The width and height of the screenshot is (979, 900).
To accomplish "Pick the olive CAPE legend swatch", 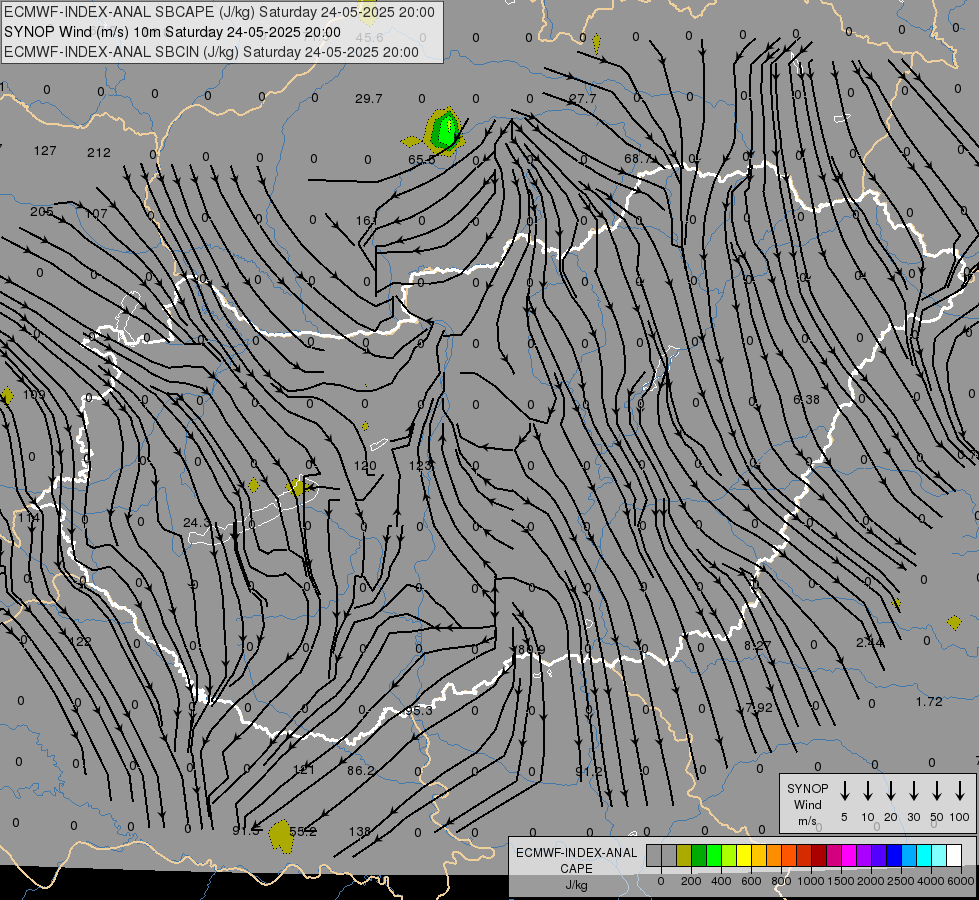I will [684, 856].
